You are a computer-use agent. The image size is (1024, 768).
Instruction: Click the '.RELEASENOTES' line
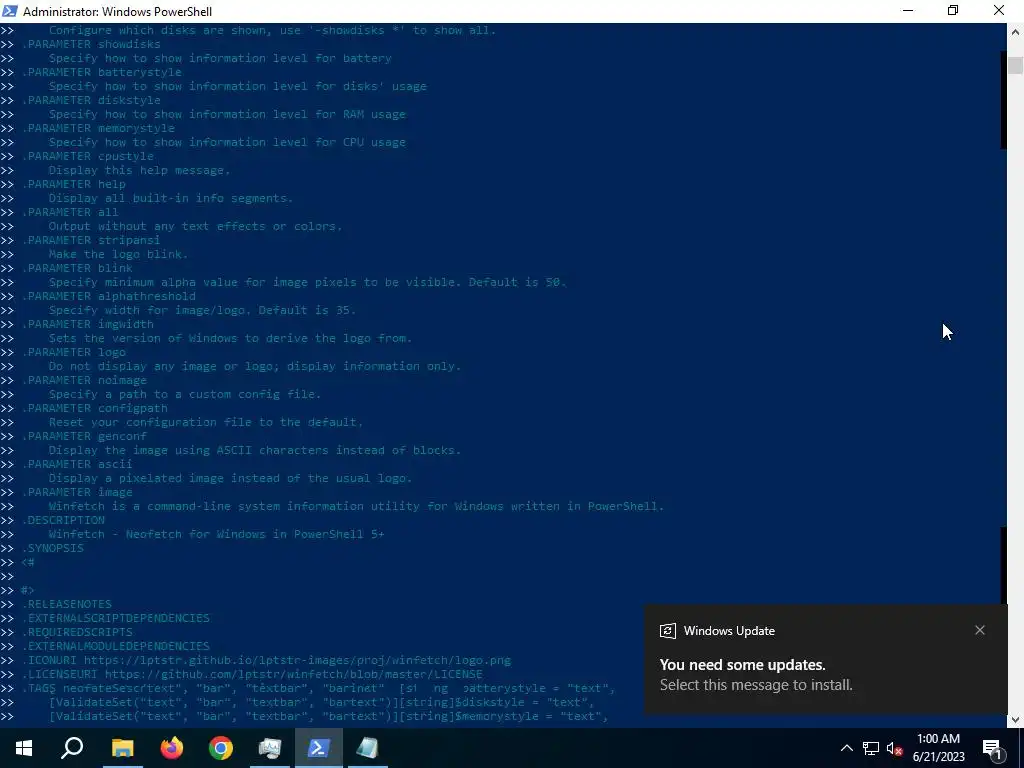pos(67,605)
